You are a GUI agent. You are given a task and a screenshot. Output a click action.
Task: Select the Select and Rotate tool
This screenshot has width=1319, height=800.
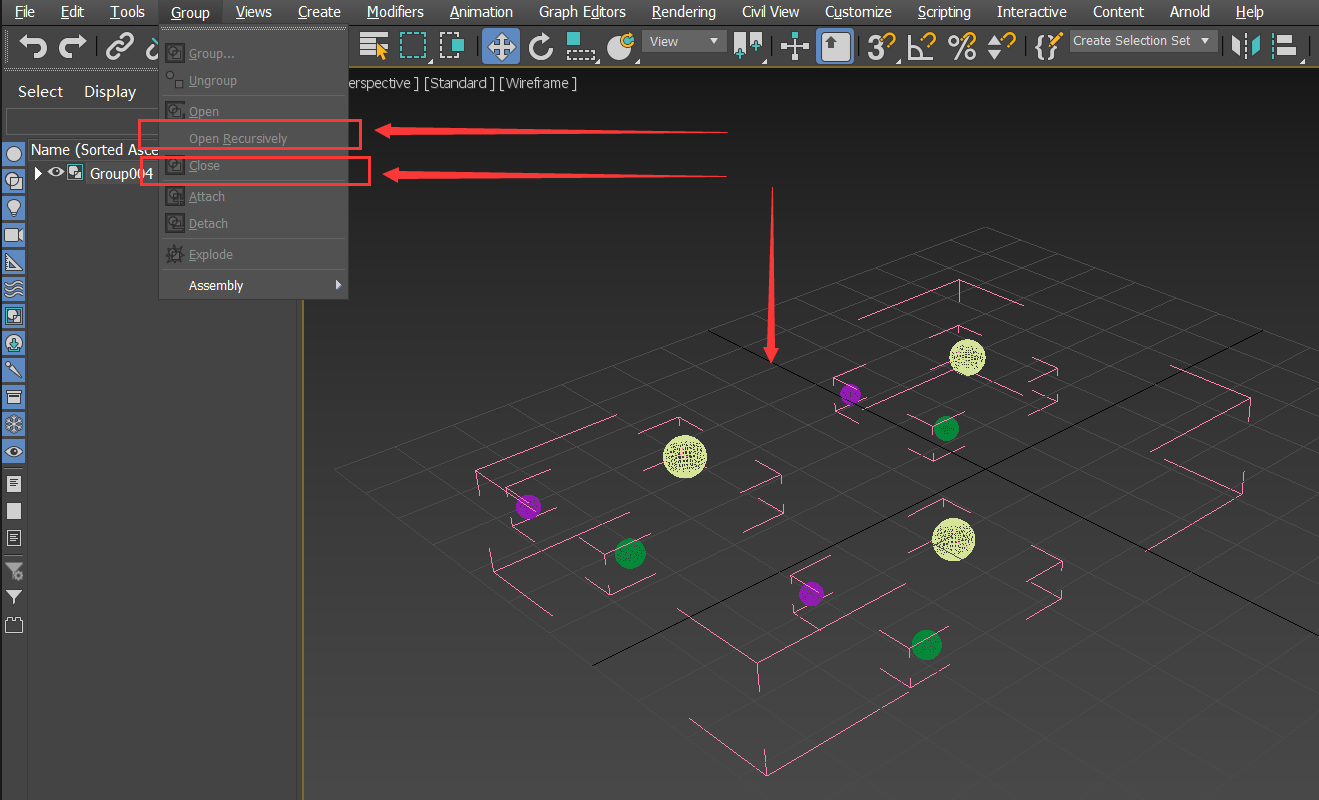click(541, 46)
